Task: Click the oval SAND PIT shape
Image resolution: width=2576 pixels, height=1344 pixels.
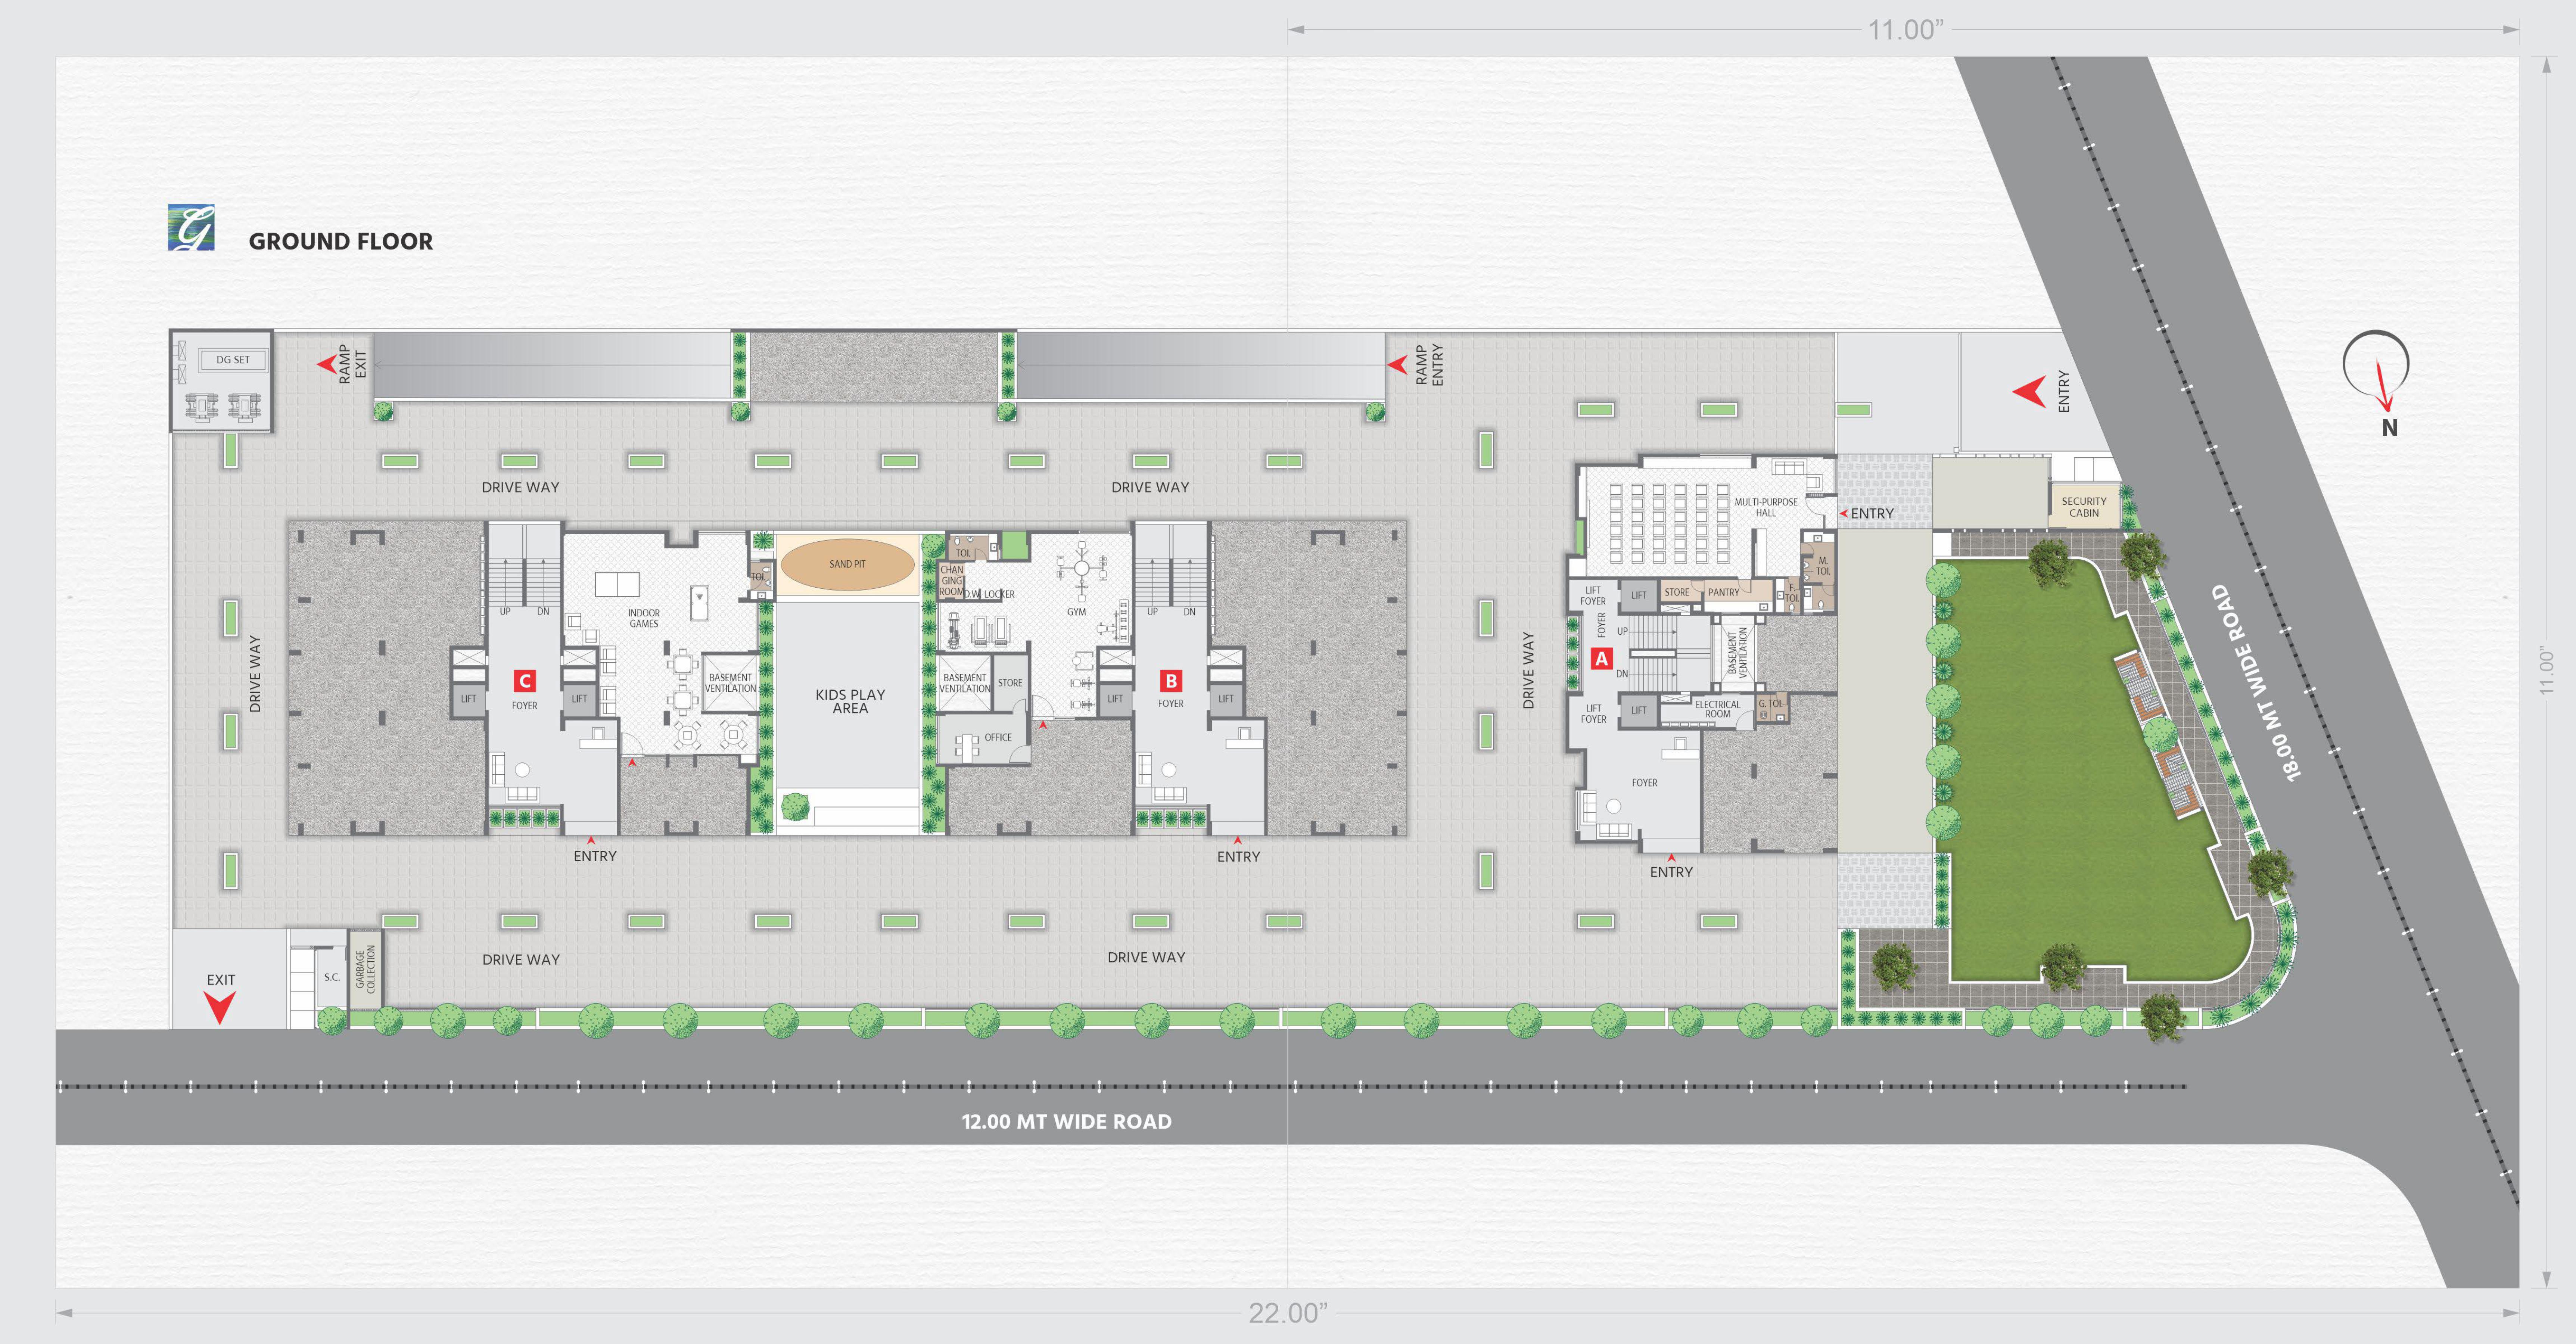Action: click(x=847, y=565)
